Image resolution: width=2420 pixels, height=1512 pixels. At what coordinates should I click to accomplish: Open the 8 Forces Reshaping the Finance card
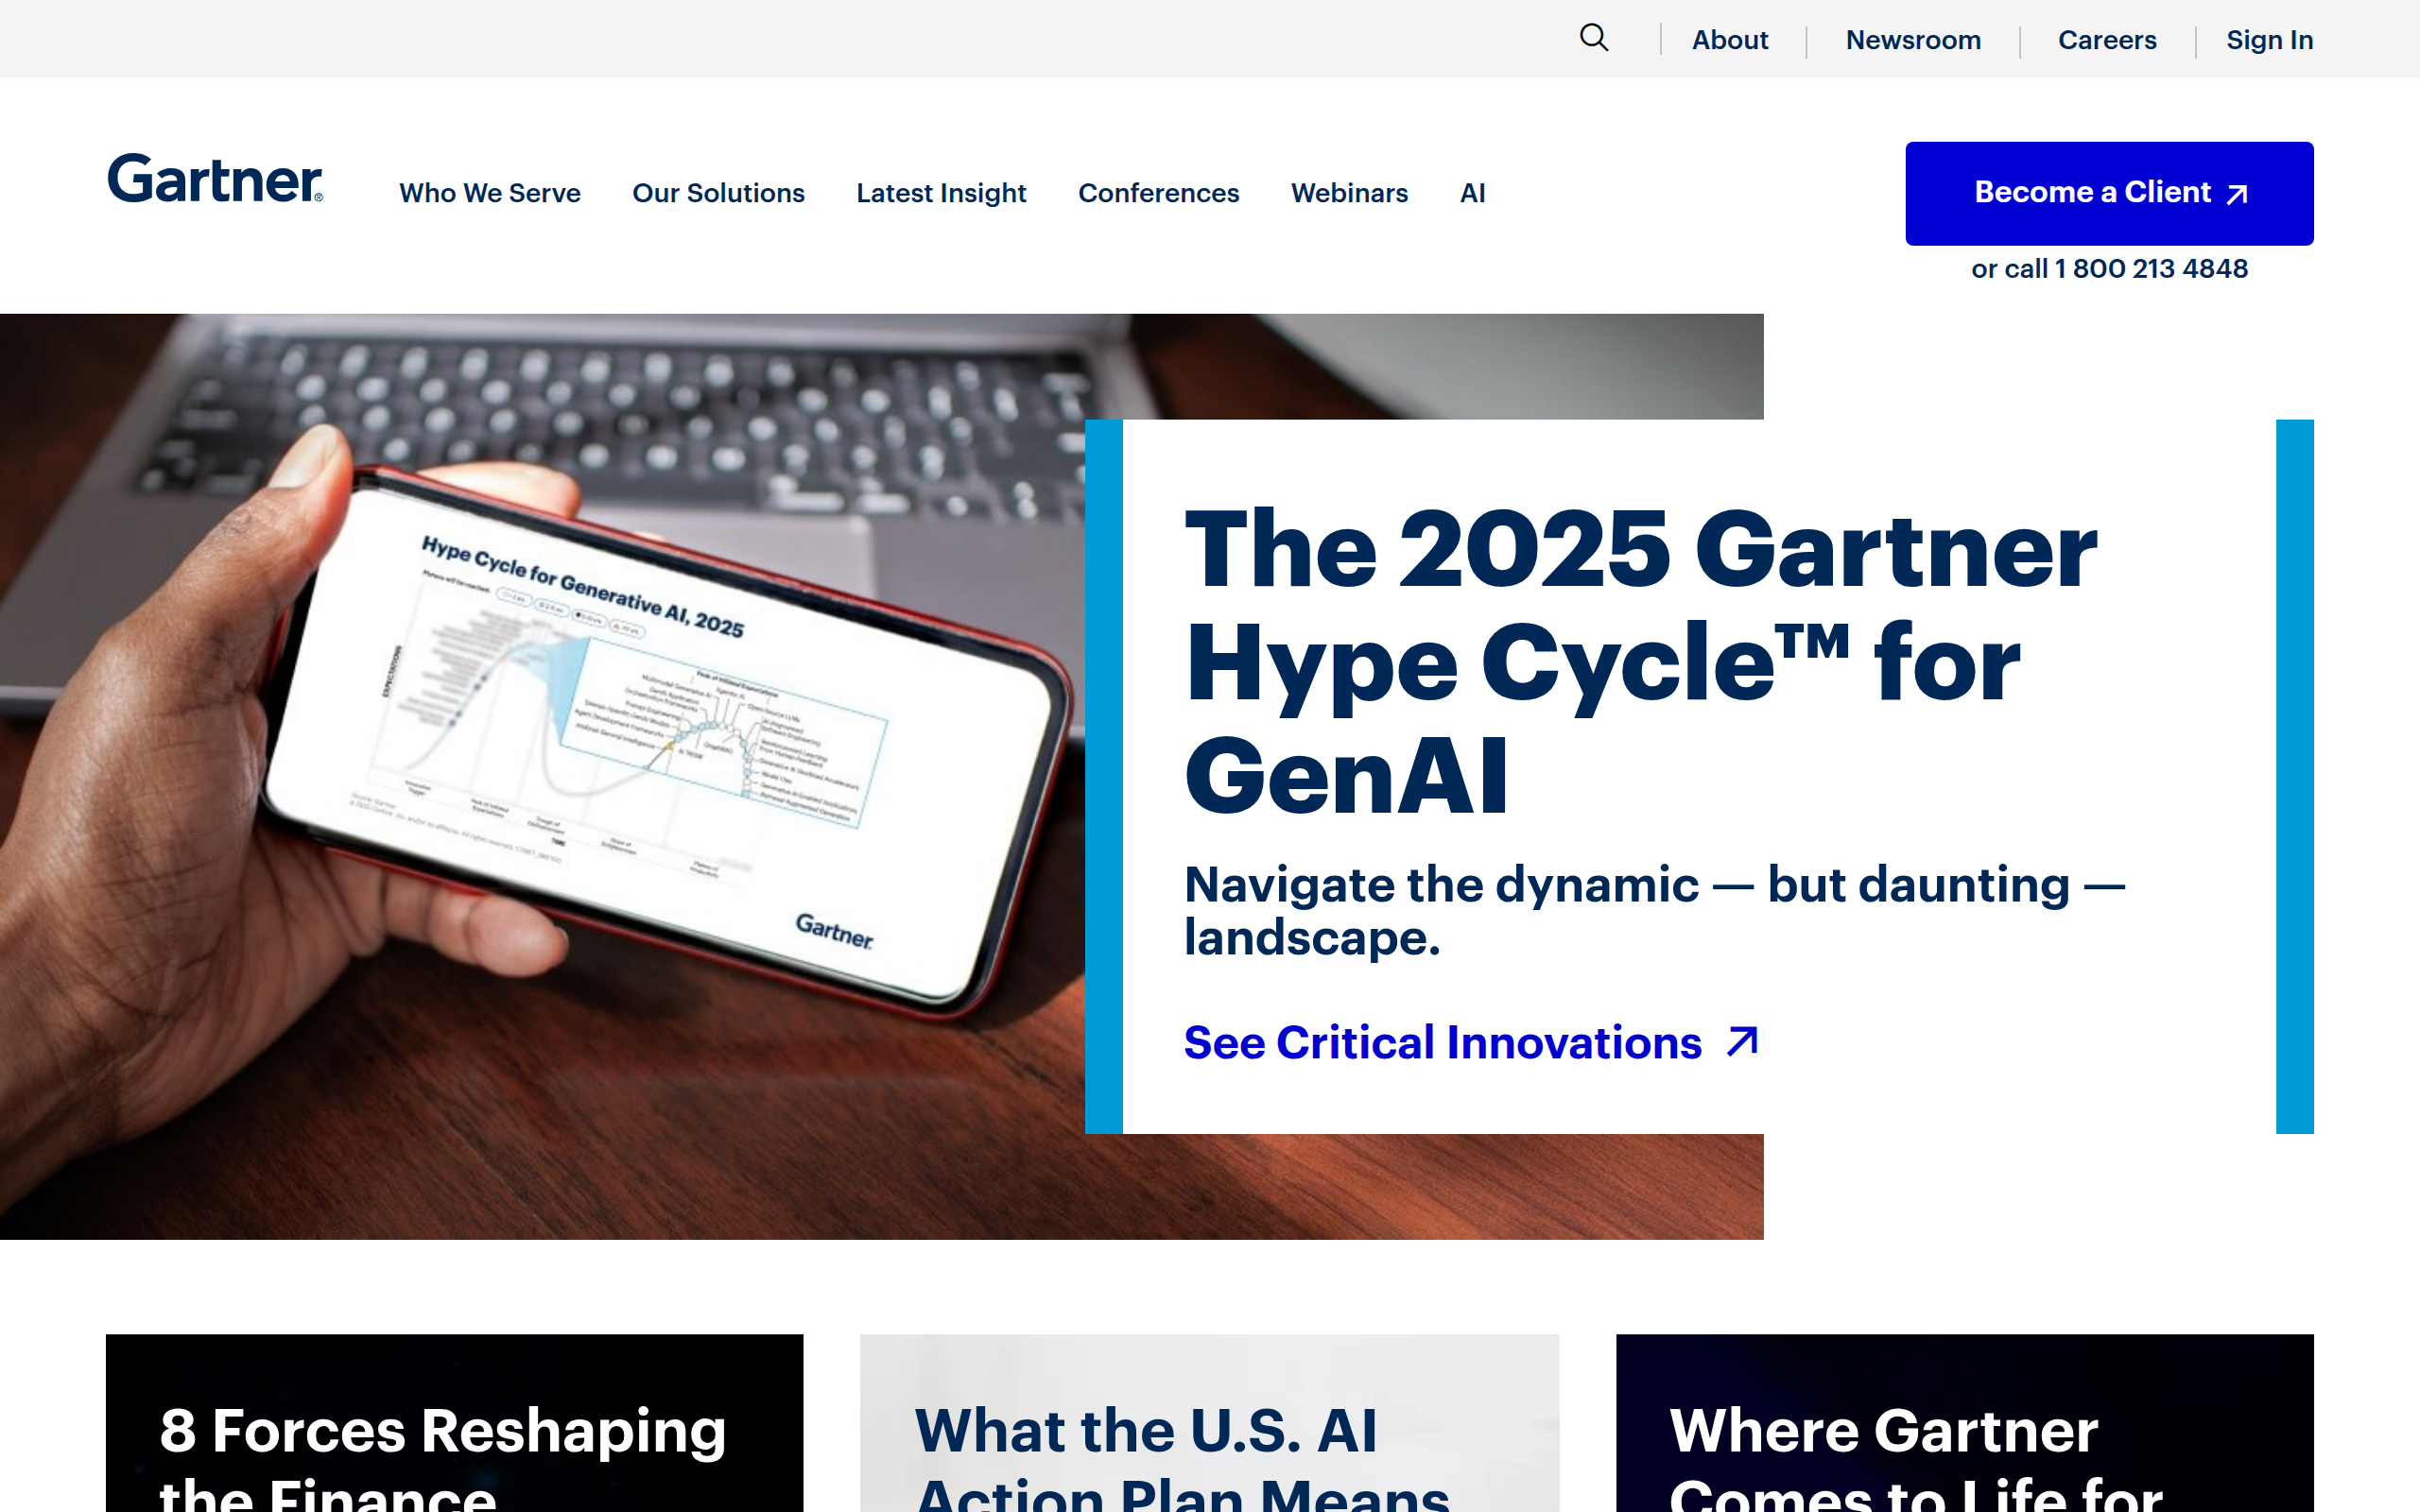click(x=454, y=1423)
